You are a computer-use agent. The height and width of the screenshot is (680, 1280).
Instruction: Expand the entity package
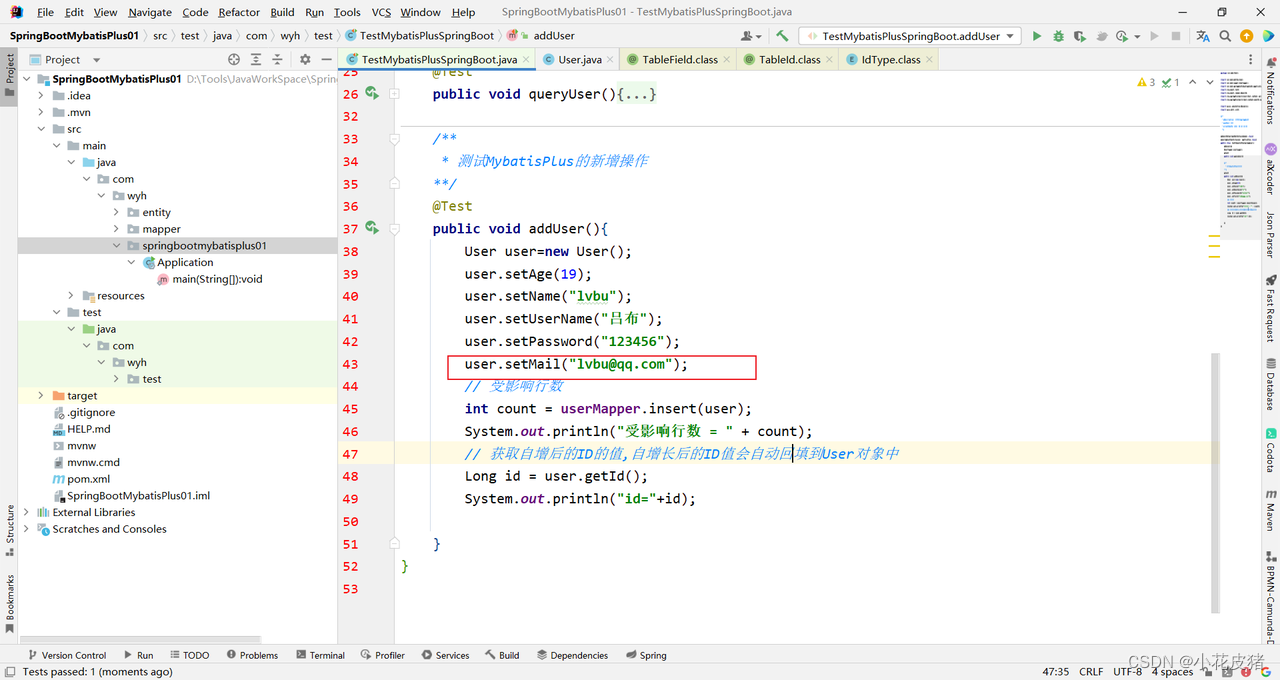point(116,212)
